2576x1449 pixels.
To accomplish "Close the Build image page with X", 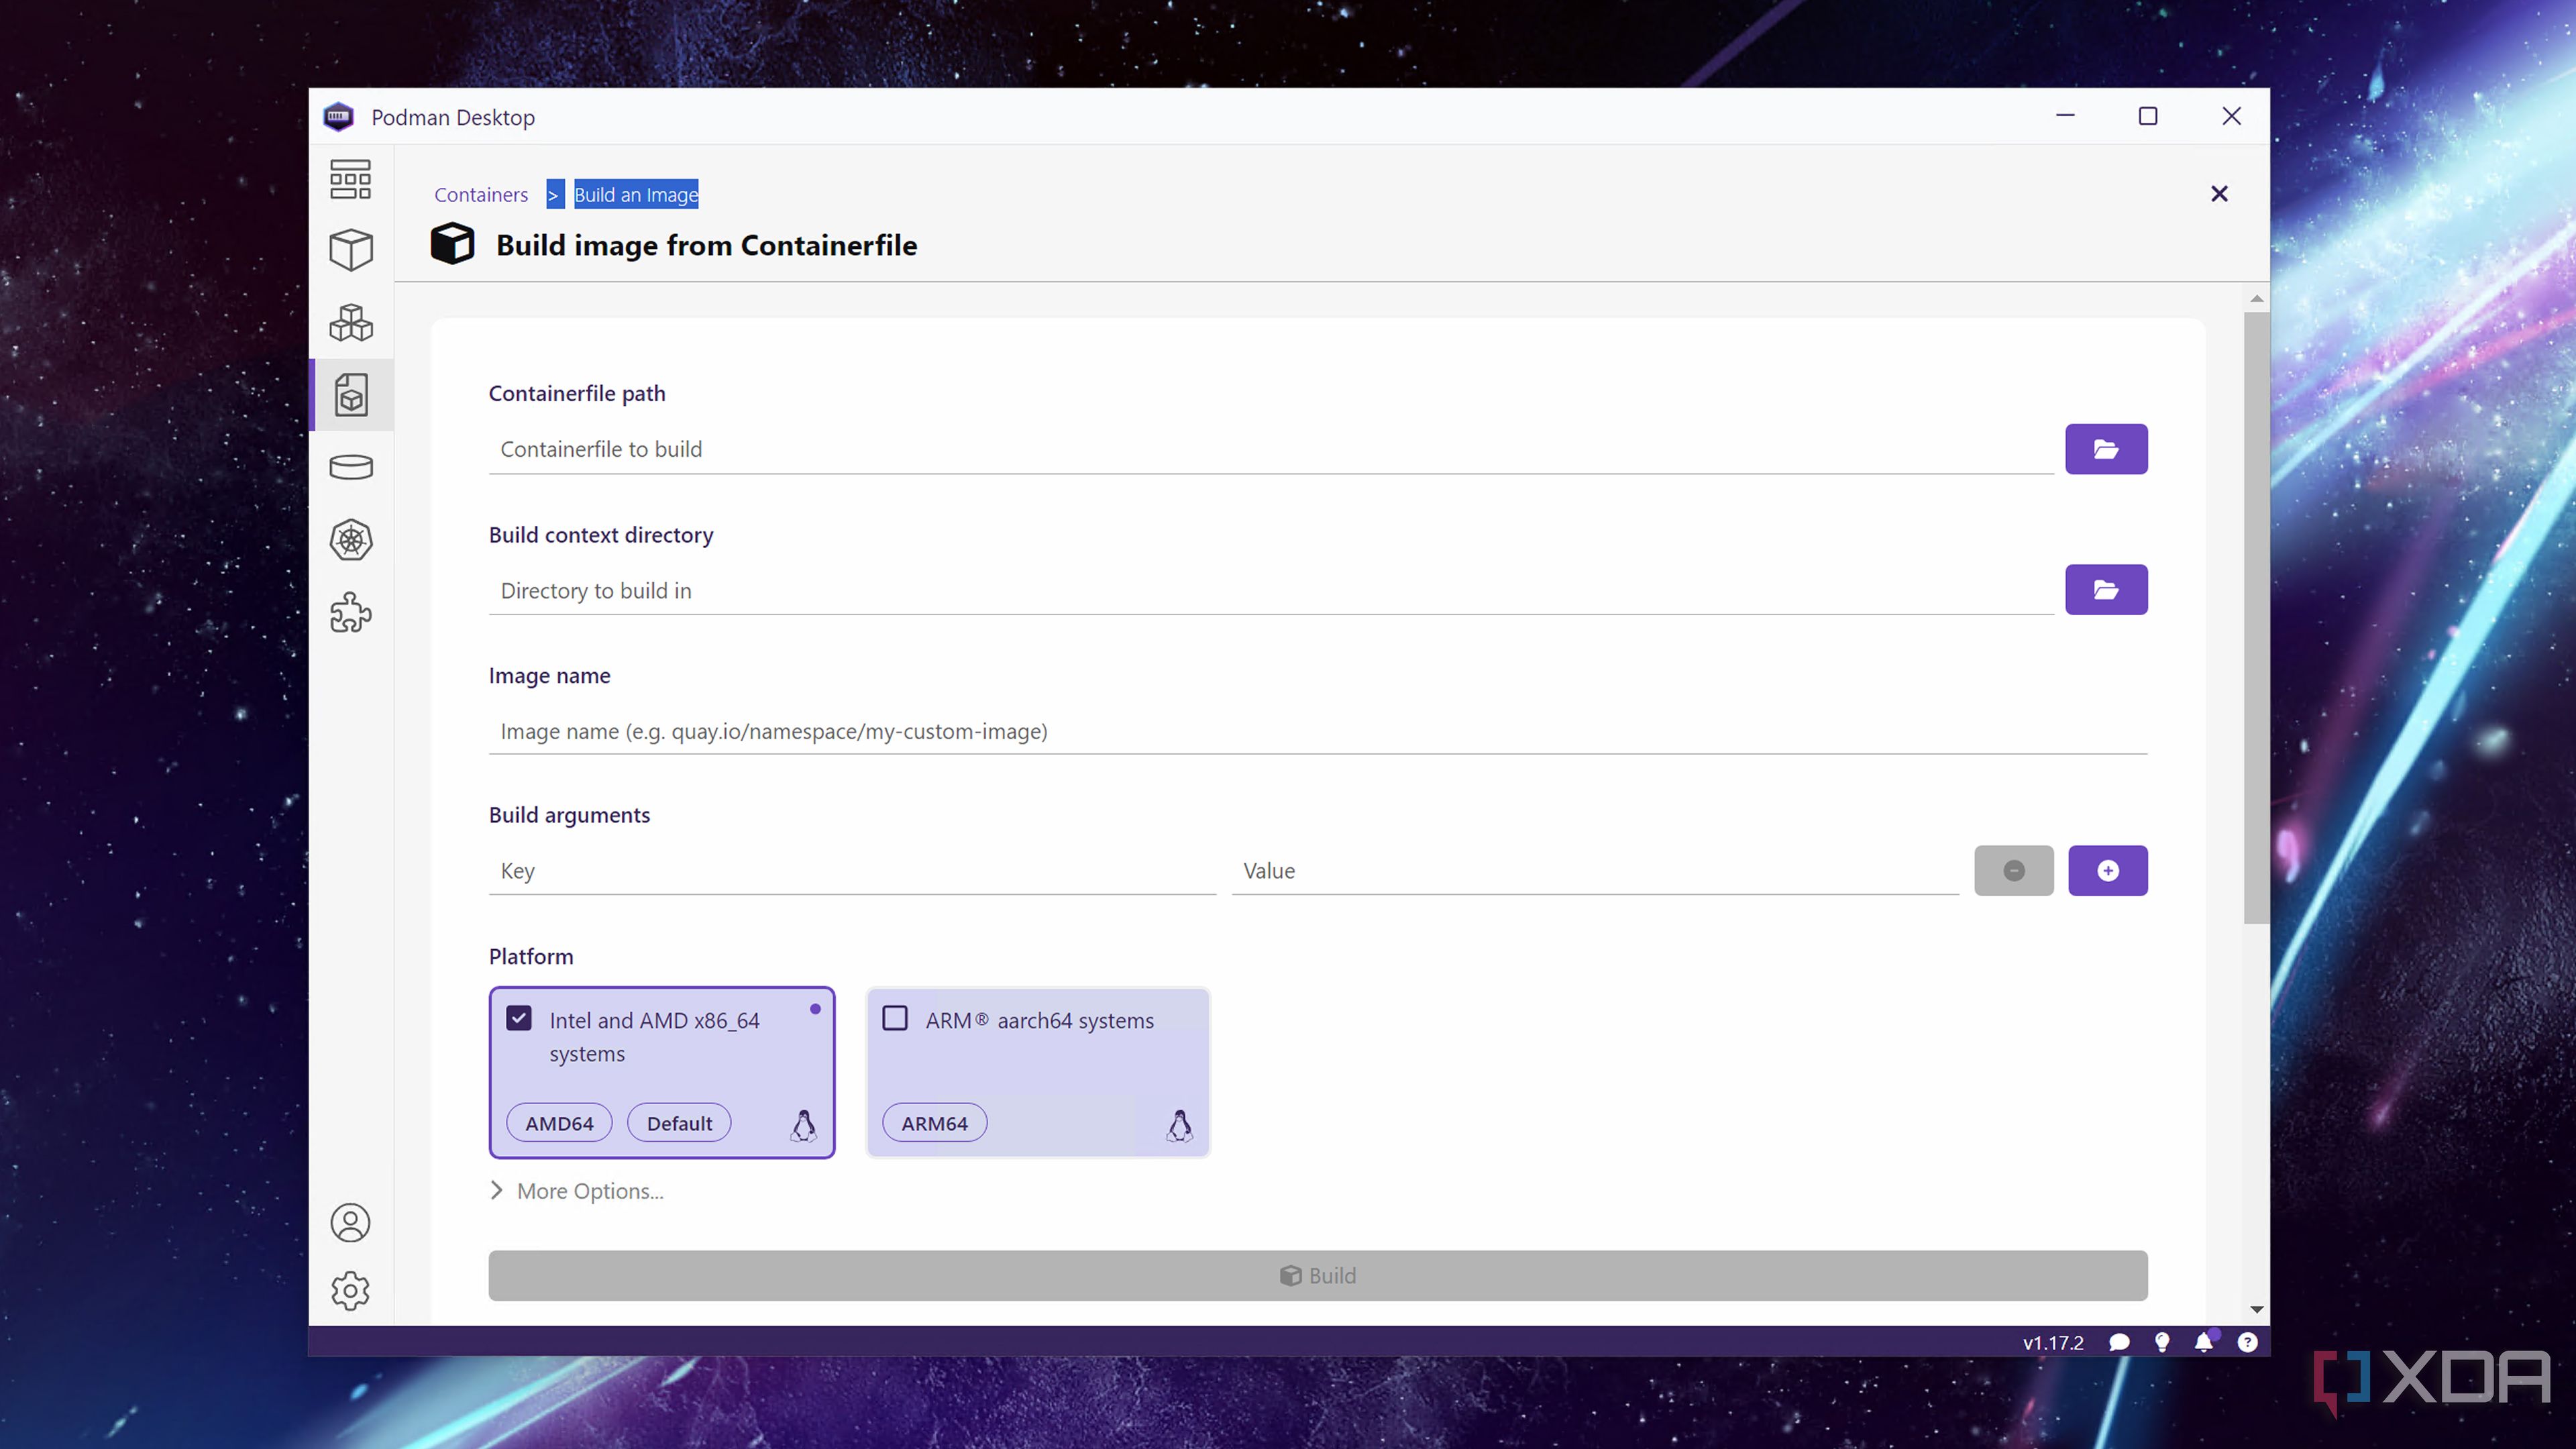I will (2219, 194).
